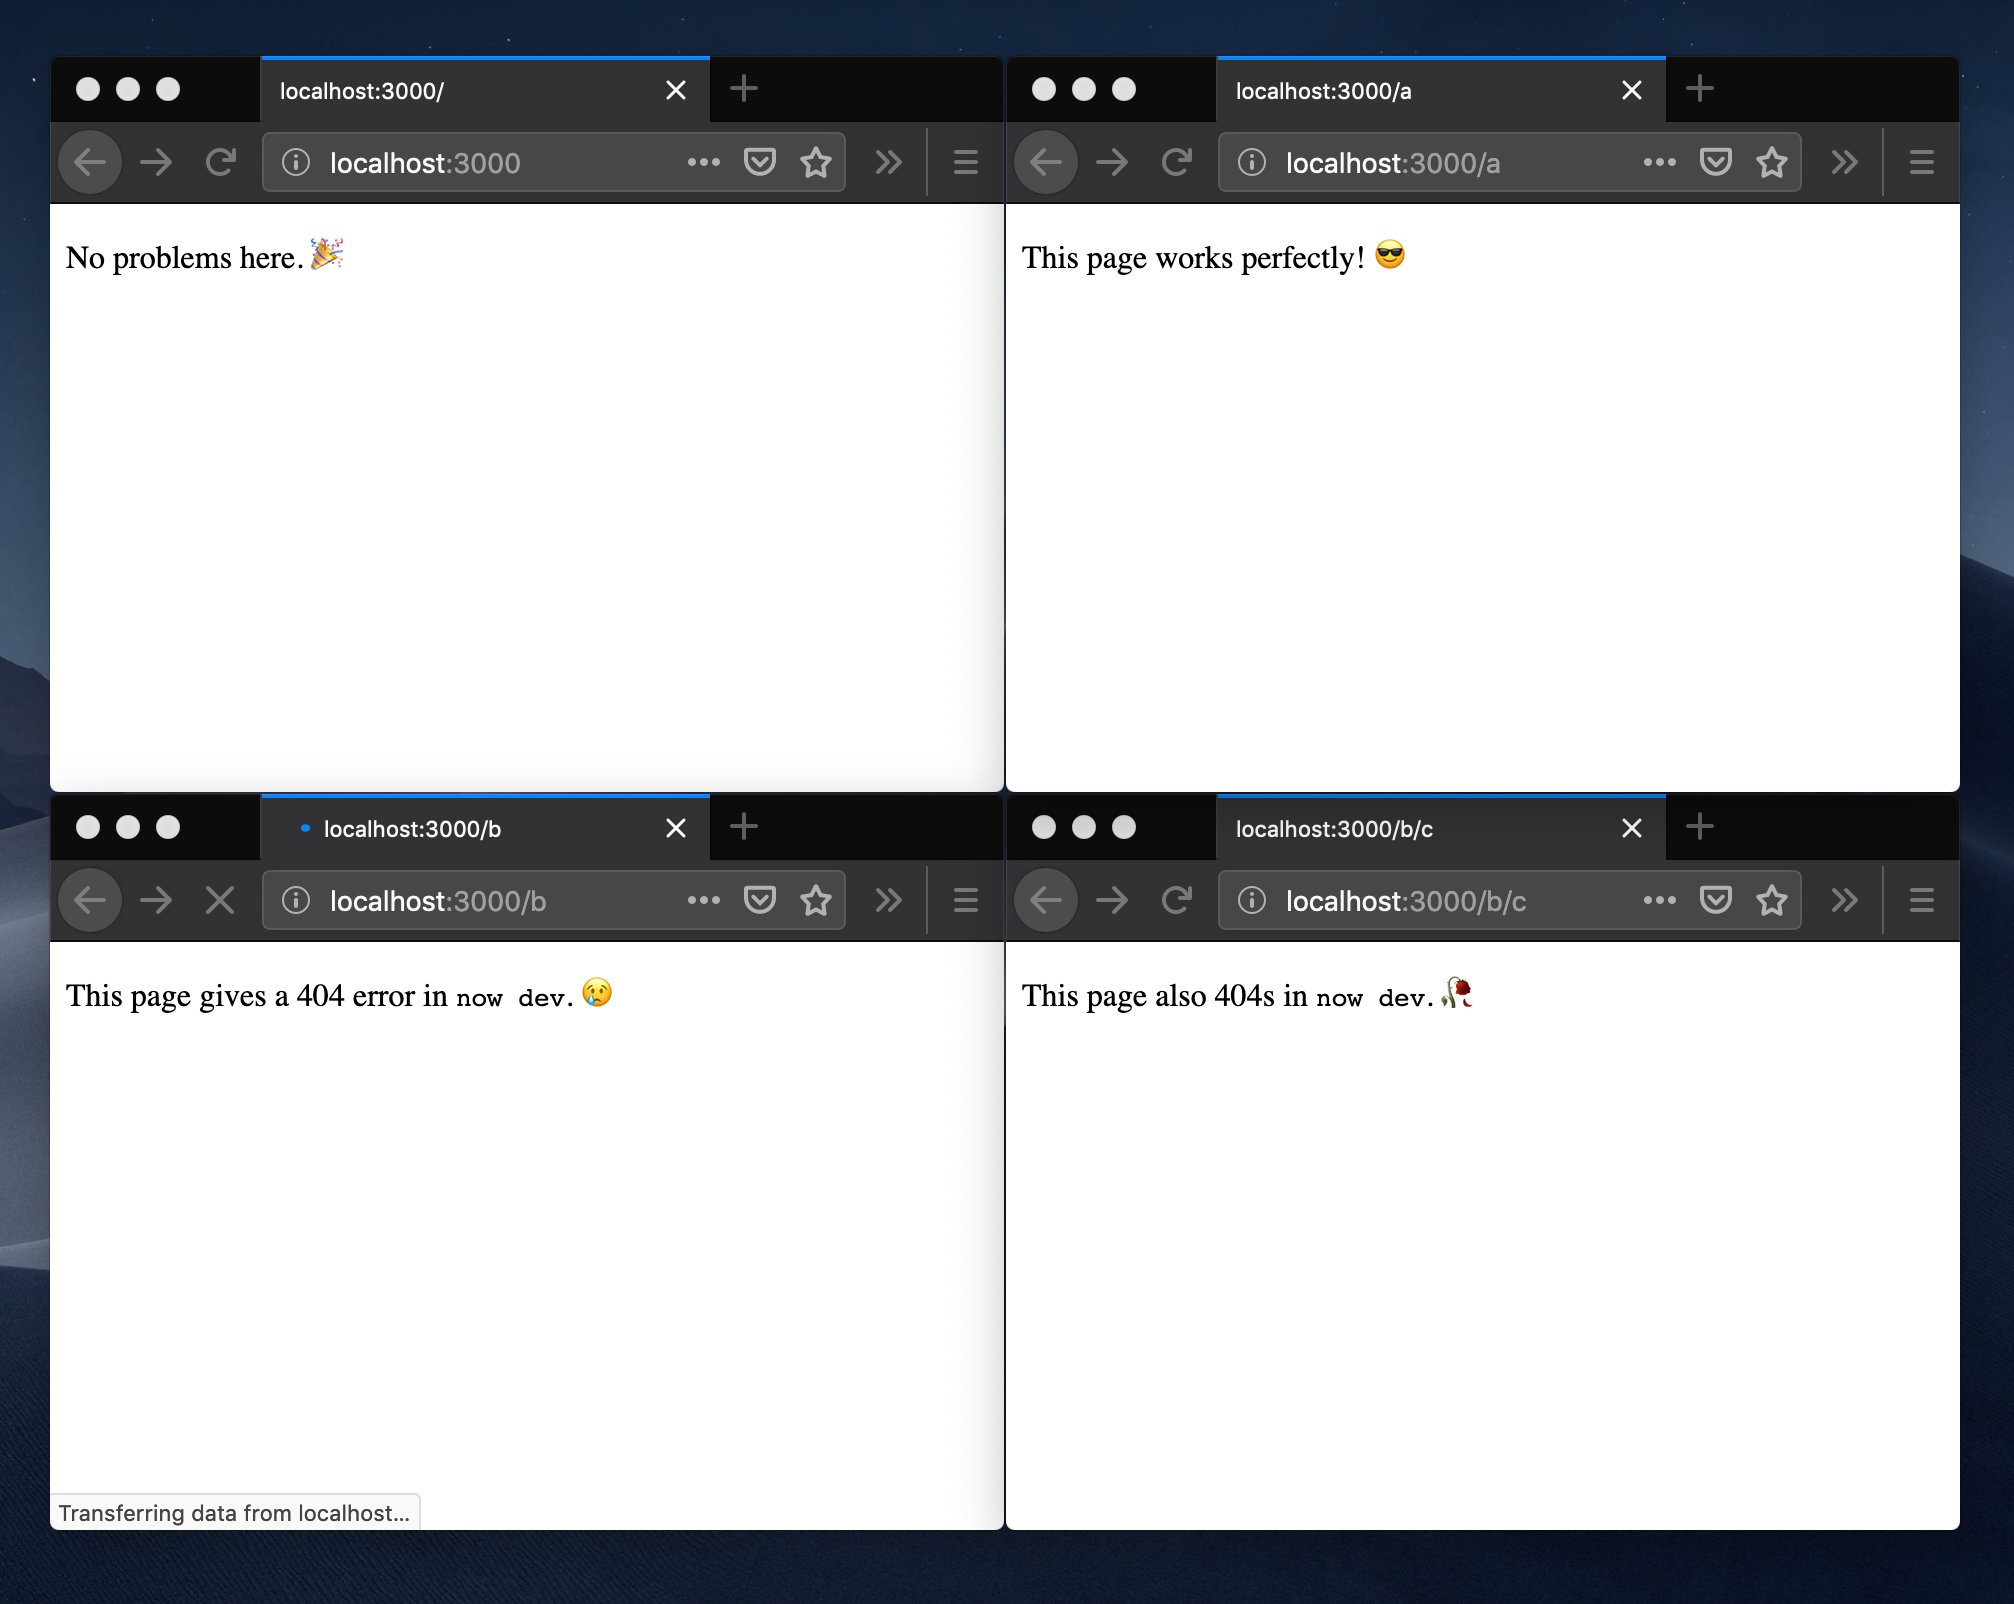Viewport: 2014px width, 1604px height.
Task: Save localhost:3000/a page to Pocket
Action: (x=1715, y=162)
